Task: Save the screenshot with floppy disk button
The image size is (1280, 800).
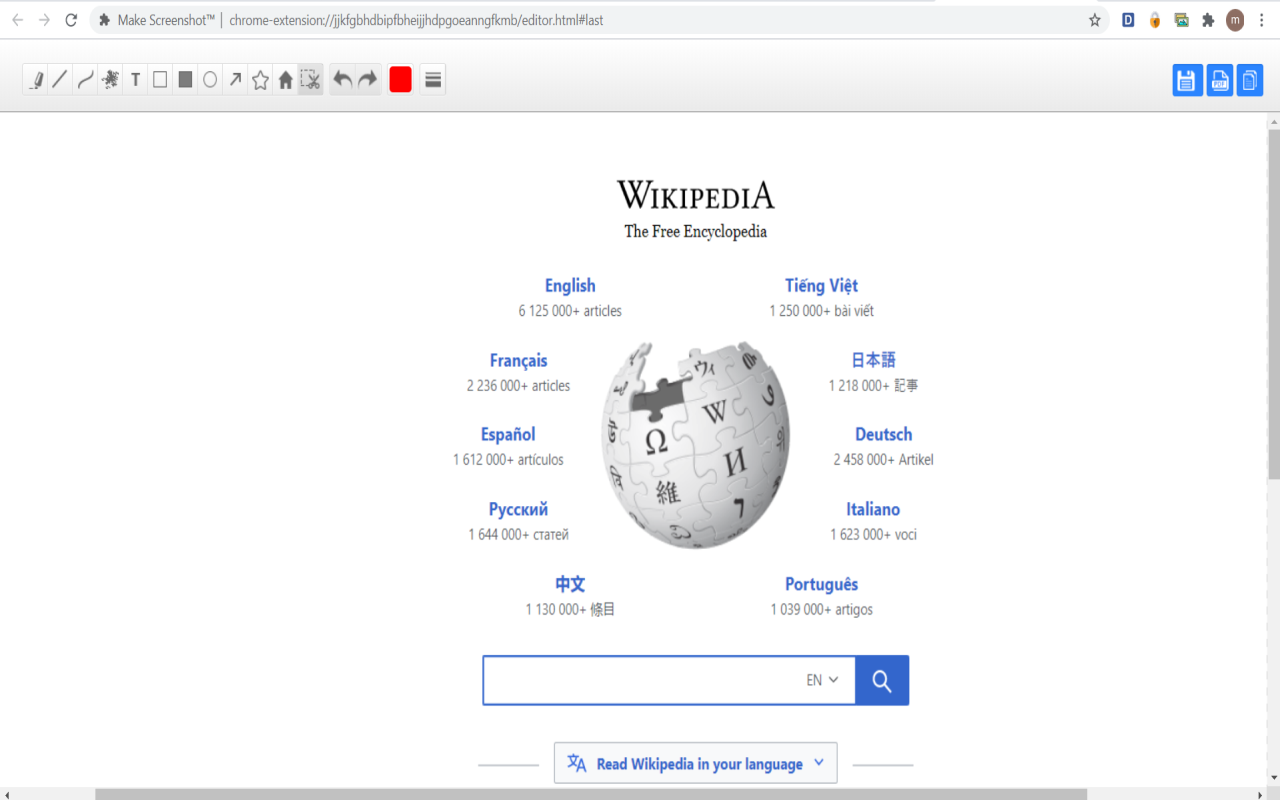Action: coord(1188,80)
